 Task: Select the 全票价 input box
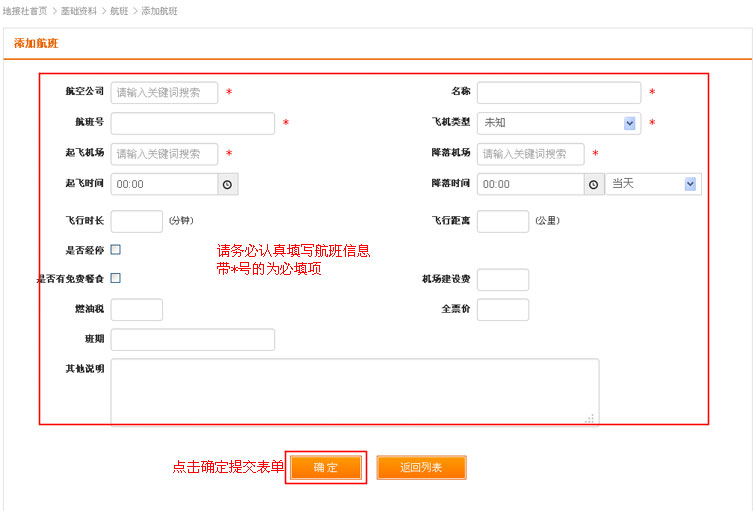click(x=503, y=310)
